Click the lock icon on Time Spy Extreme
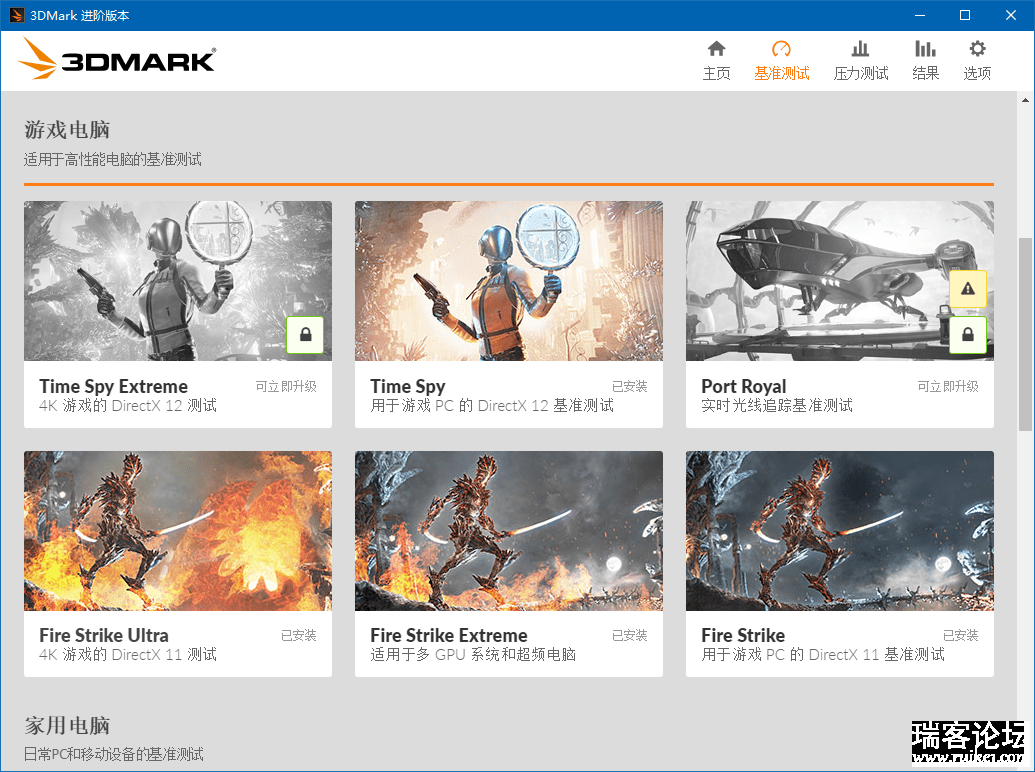Screen dimensions: 1035x772 (x=306, y=335)
